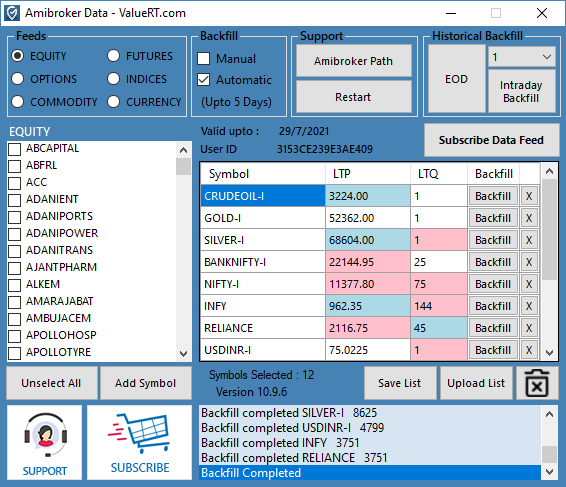The height and width of the screenshot is (487, 566).
Task: Select the 'Backfill Completed' log entry
Action: coord(370,473)
